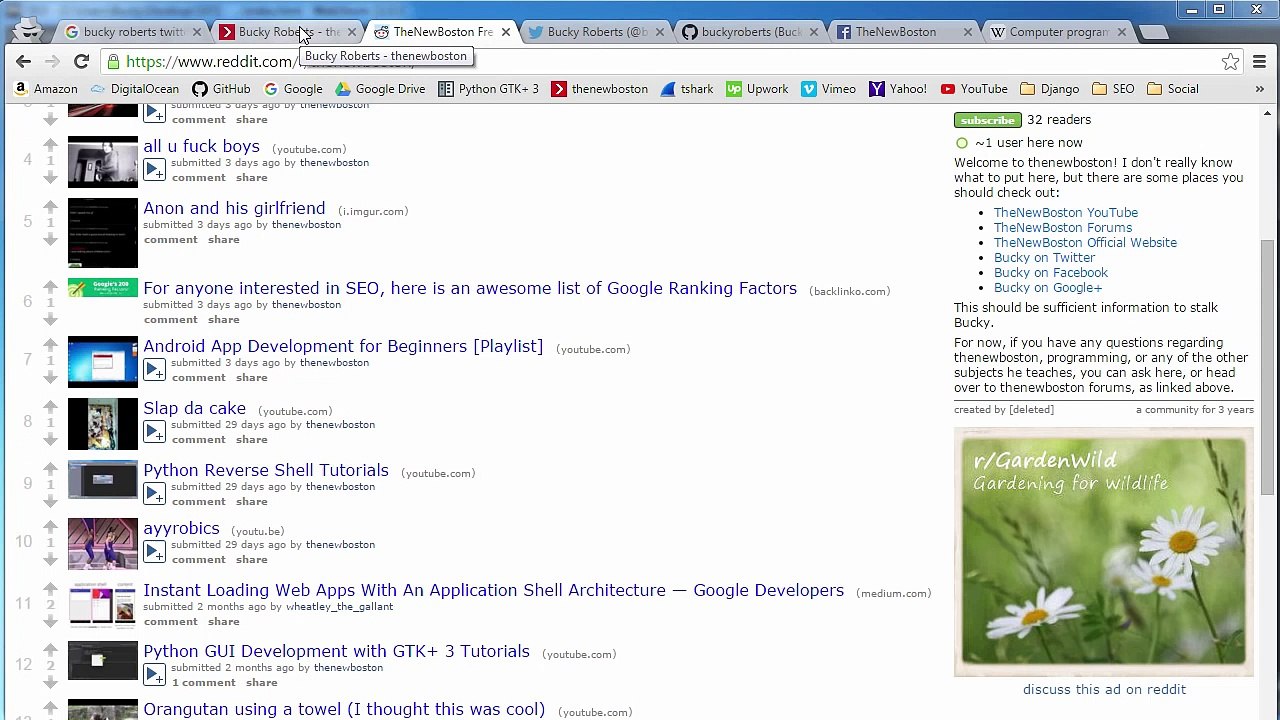This screenshot has height=720, width=1280.
Task: Open the GitHub bookmark
Action: [221, 89]
